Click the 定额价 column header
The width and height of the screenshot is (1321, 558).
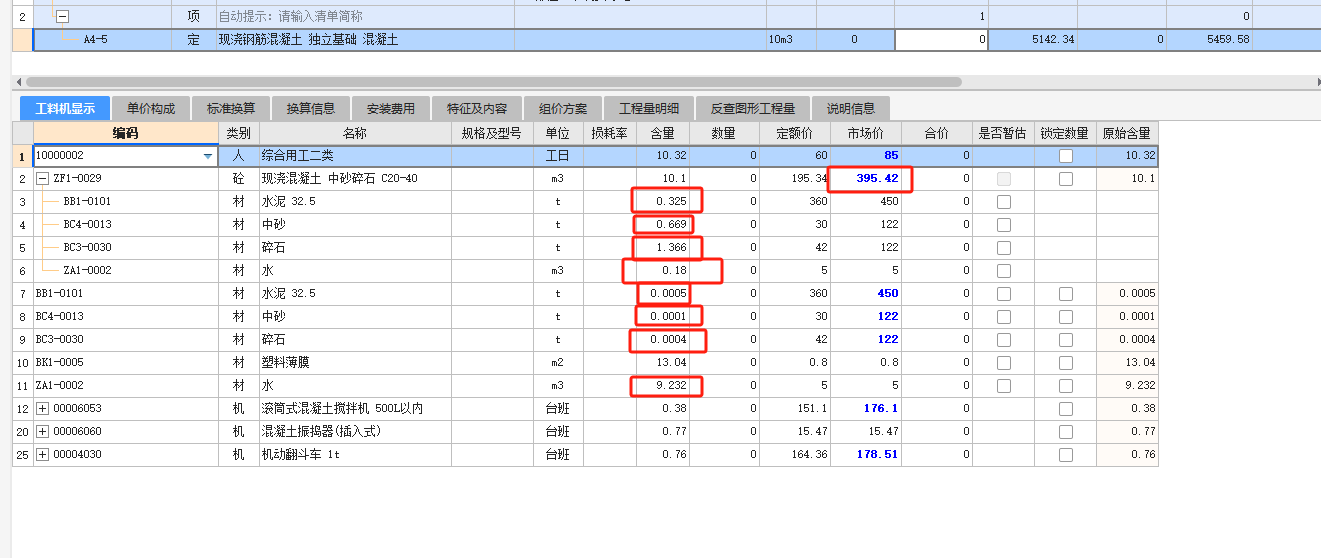[795, 133]
